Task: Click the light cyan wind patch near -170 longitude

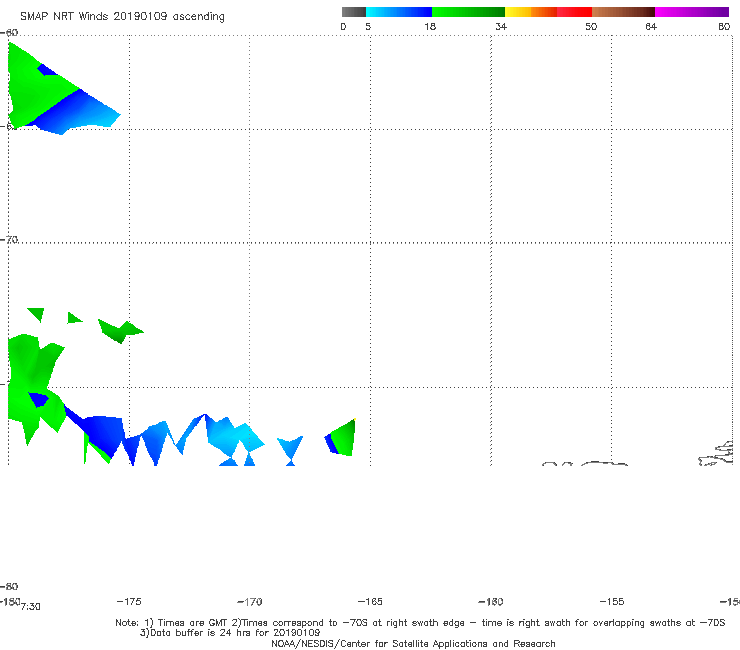Action: [x=235, y=437]
